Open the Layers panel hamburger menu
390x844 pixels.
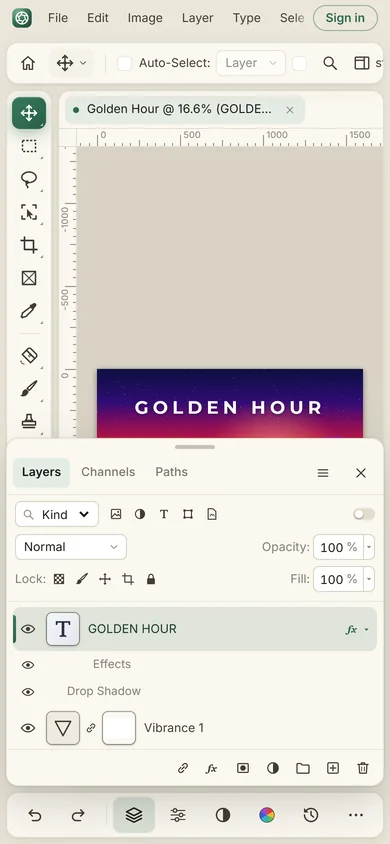click(323, 473)
